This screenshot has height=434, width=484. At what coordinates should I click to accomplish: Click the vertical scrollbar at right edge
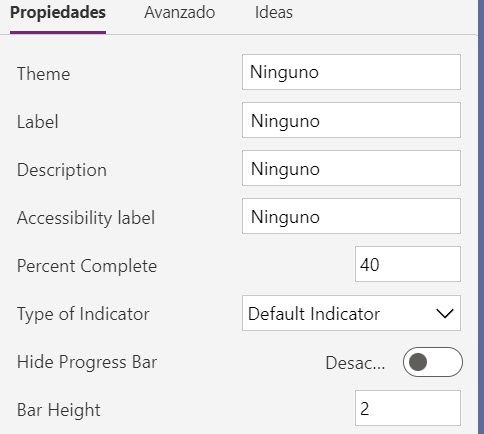coord(481,217)
